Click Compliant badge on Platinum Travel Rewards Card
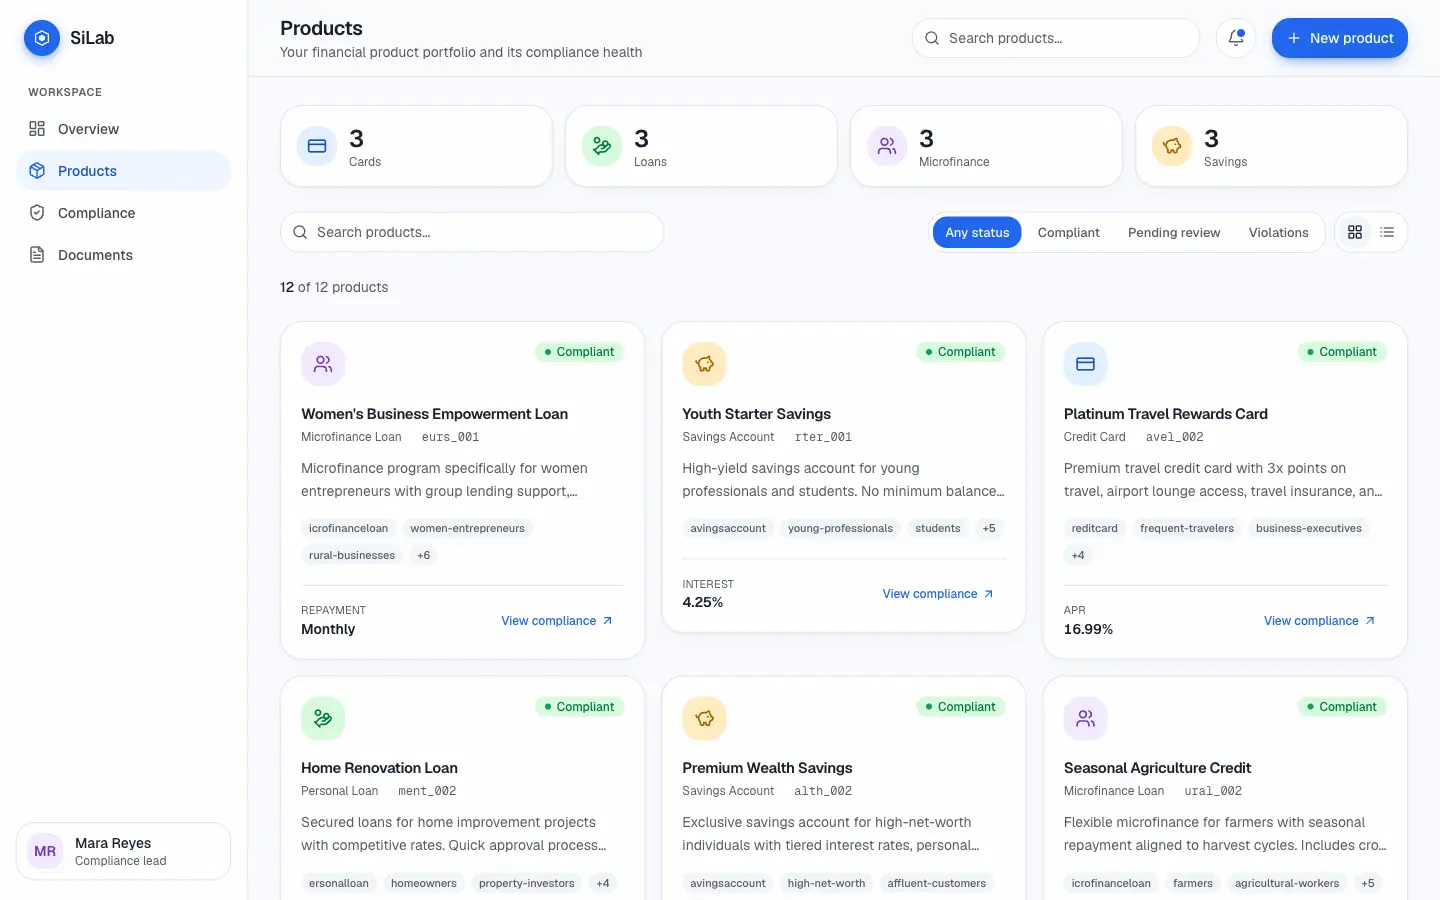1440x900 pixels. (x=1342, y=352)
